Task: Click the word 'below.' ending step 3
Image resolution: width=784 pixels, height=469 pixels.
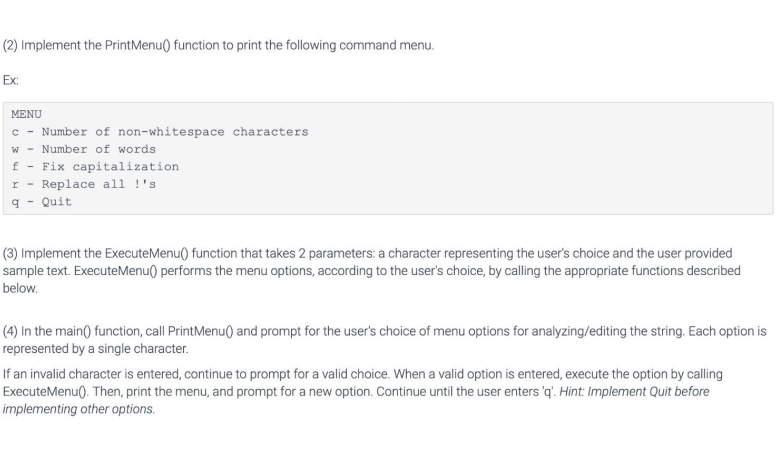Action: pyautogui.click(x=20, y=288)
